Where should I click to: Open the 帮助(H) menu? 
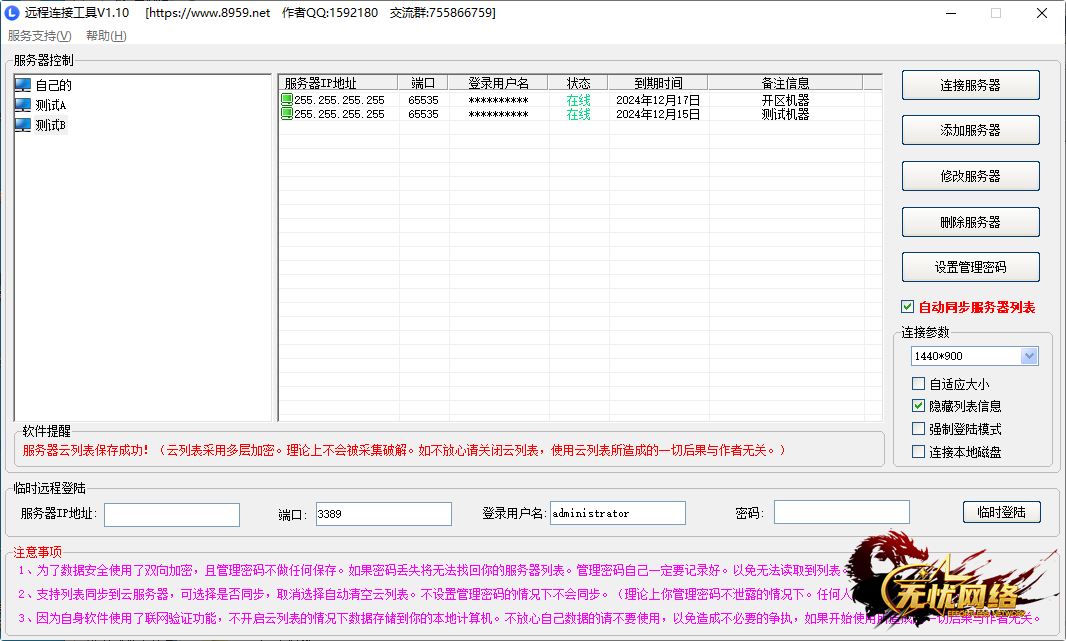106,36
